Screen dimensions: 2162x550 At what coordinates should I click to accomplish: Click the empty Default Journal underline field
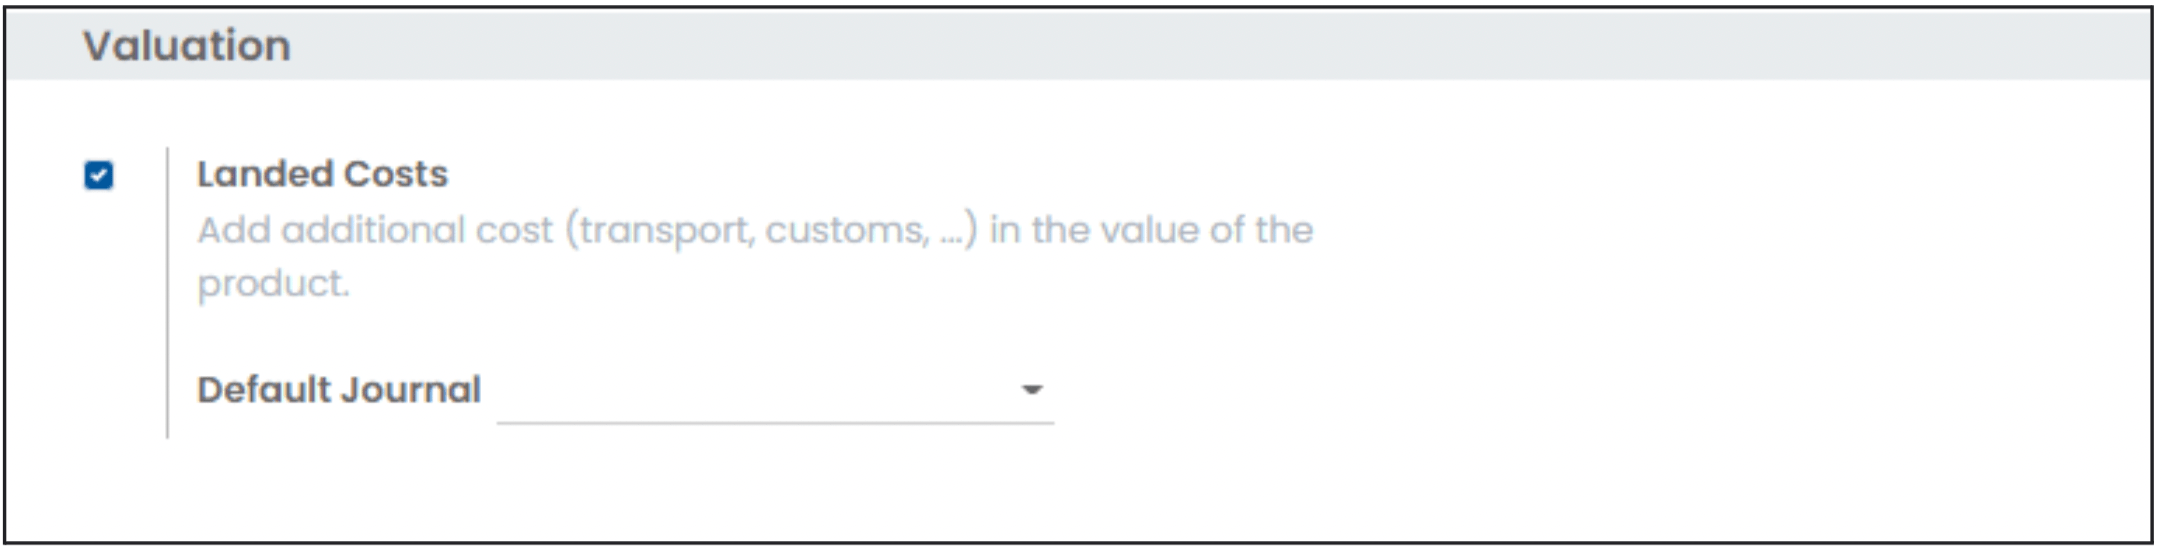coord(775,391)
